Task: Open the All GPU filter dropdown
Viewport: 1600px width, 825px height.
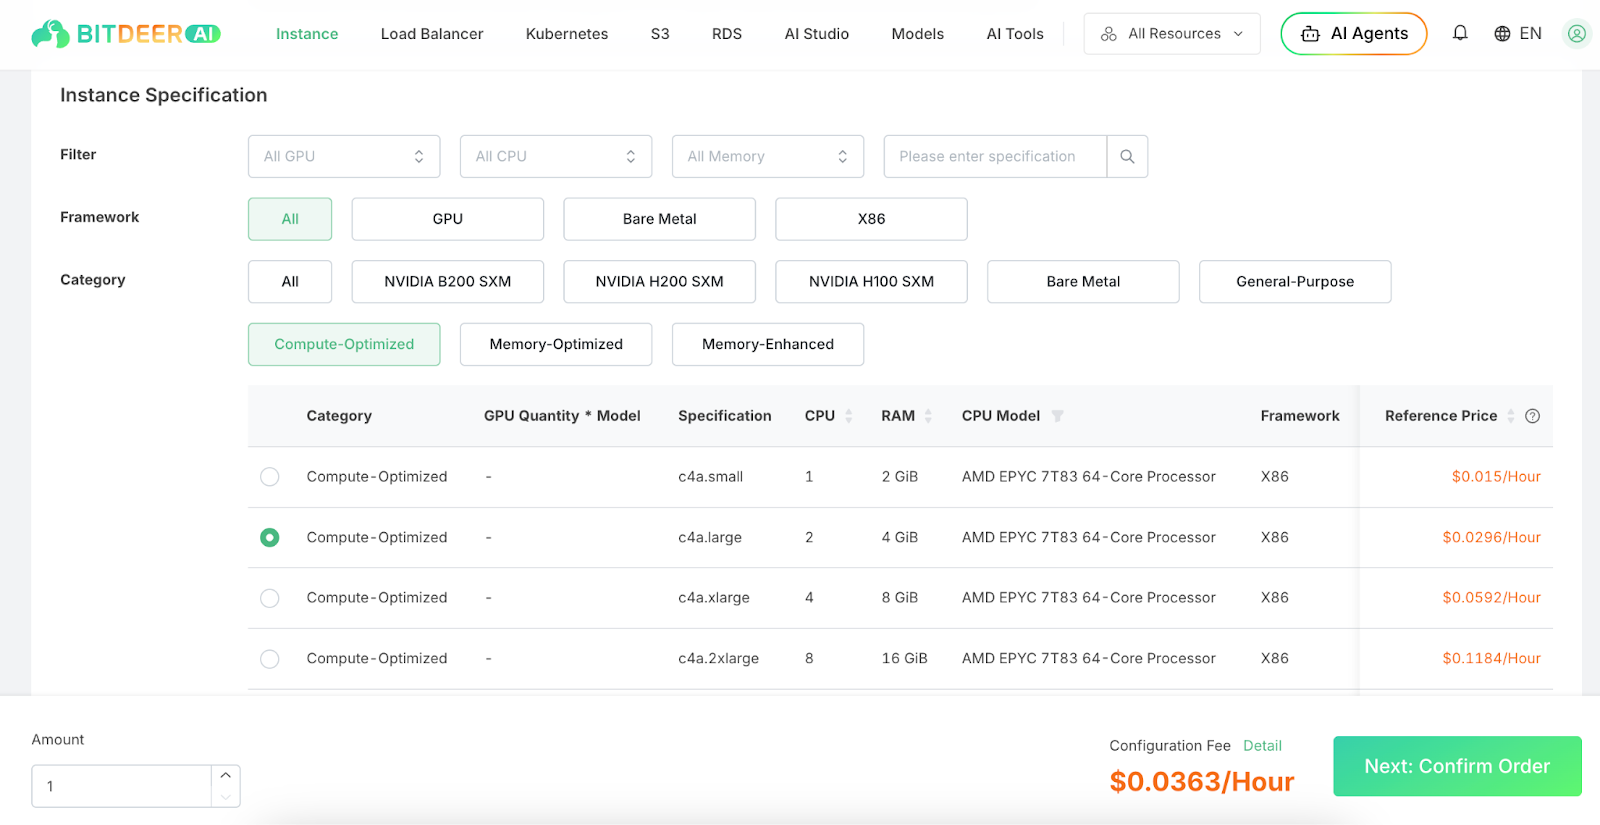Action: tap(344, 157)
